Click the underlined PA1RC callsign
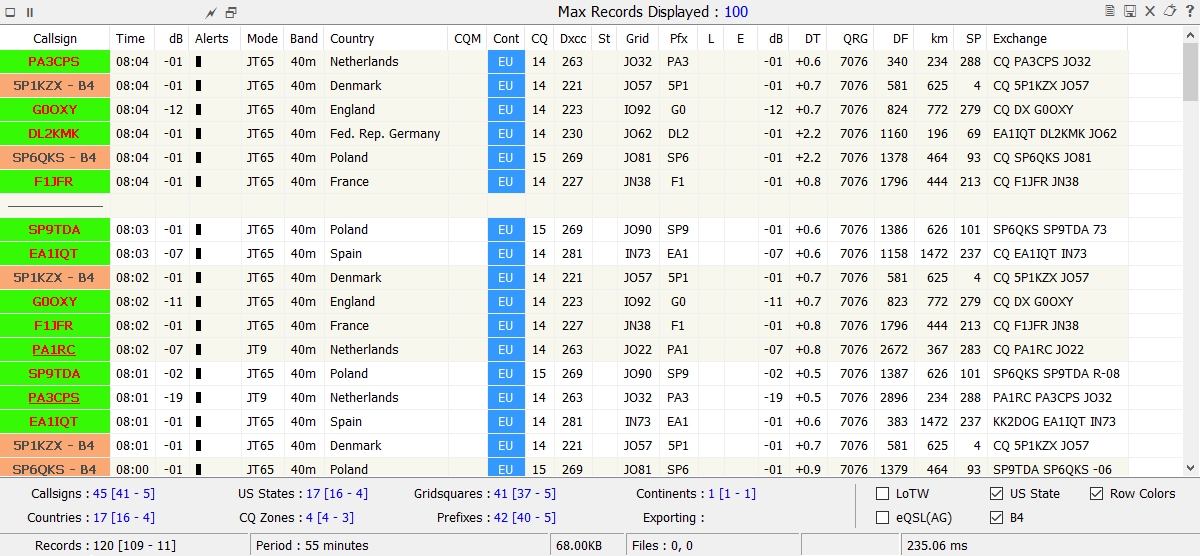 [x=54, y=350]
